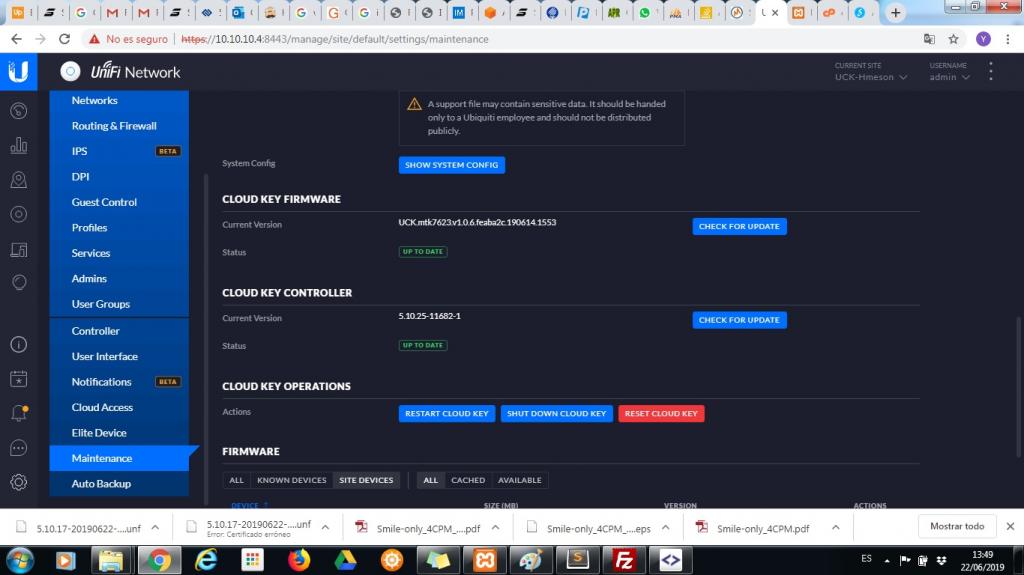Open Notifications settings section

119,382
